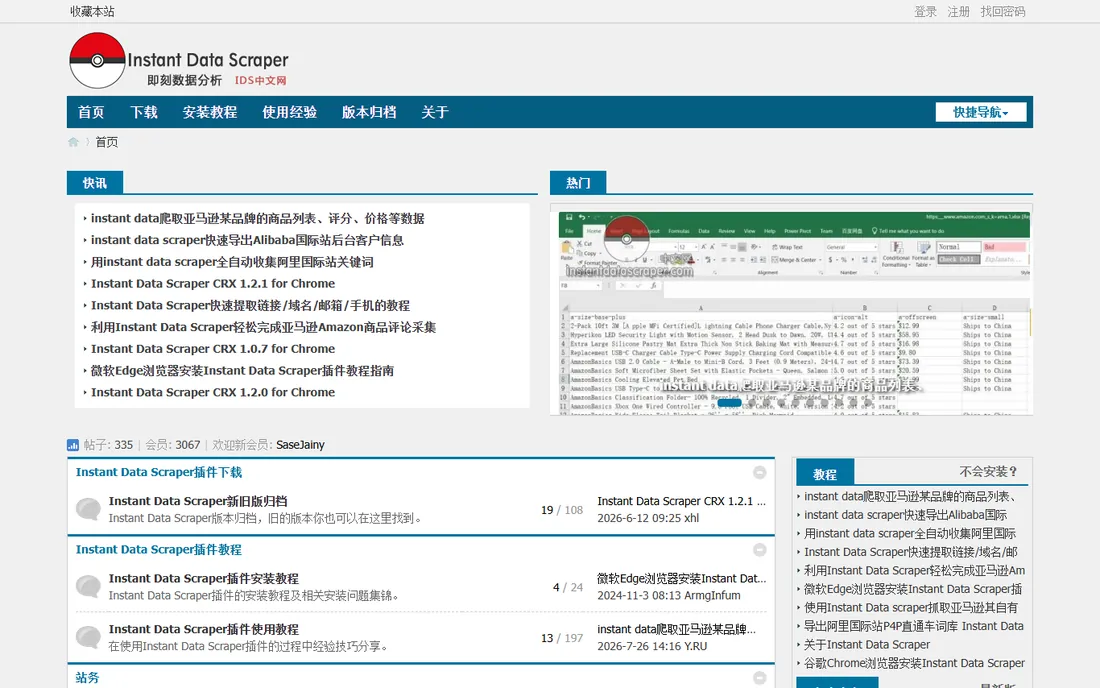The image size is (1100, 688).
Task: Click the 19 / 108 post count
Action: pyautogui.click(x=562, y=511)
